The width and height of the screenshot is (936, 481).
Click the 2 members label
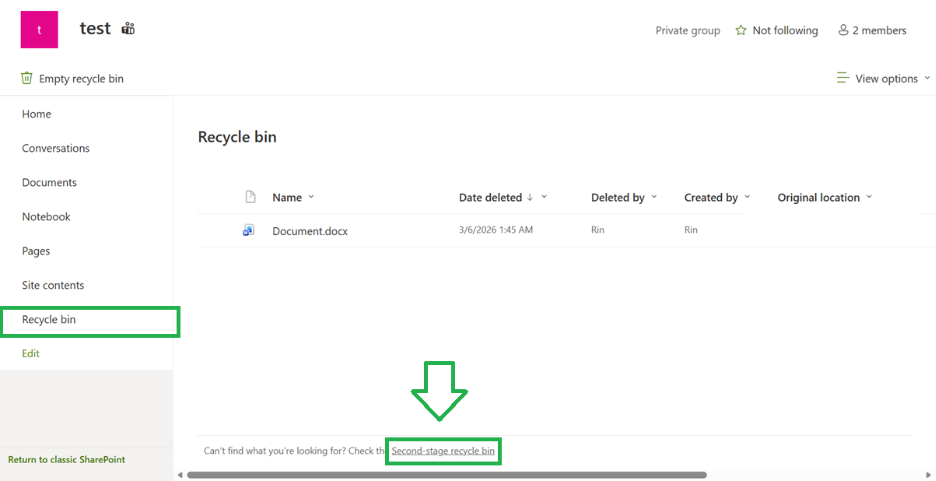coord(879,30)
